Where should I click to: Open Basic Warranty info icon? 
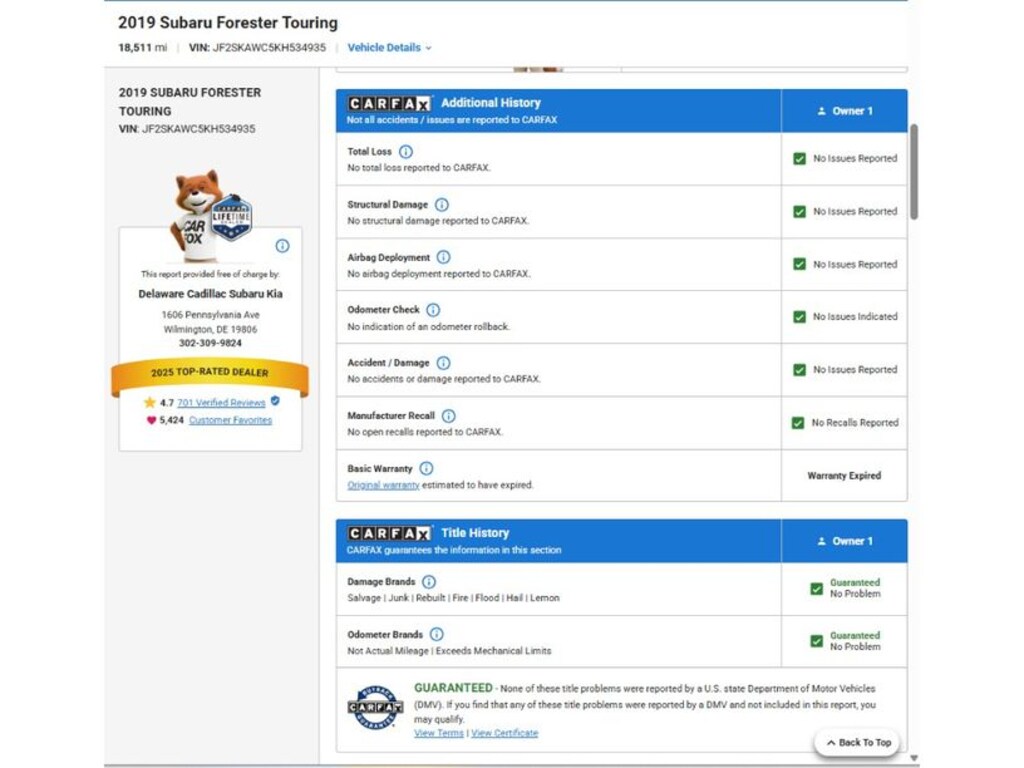coord(426,468)
